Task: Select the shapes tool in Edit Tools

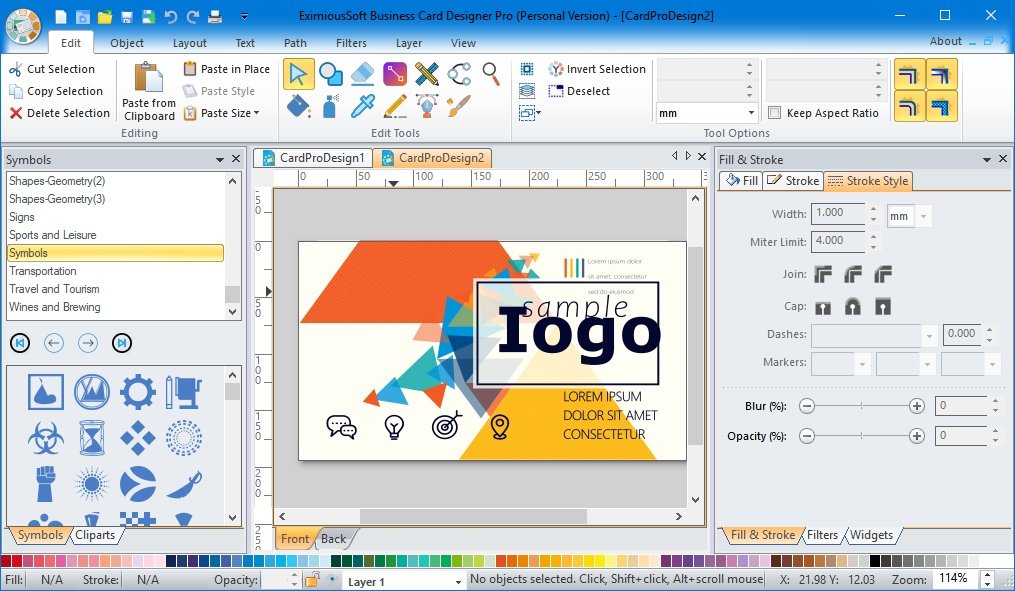Action: [x=331, y=74]
